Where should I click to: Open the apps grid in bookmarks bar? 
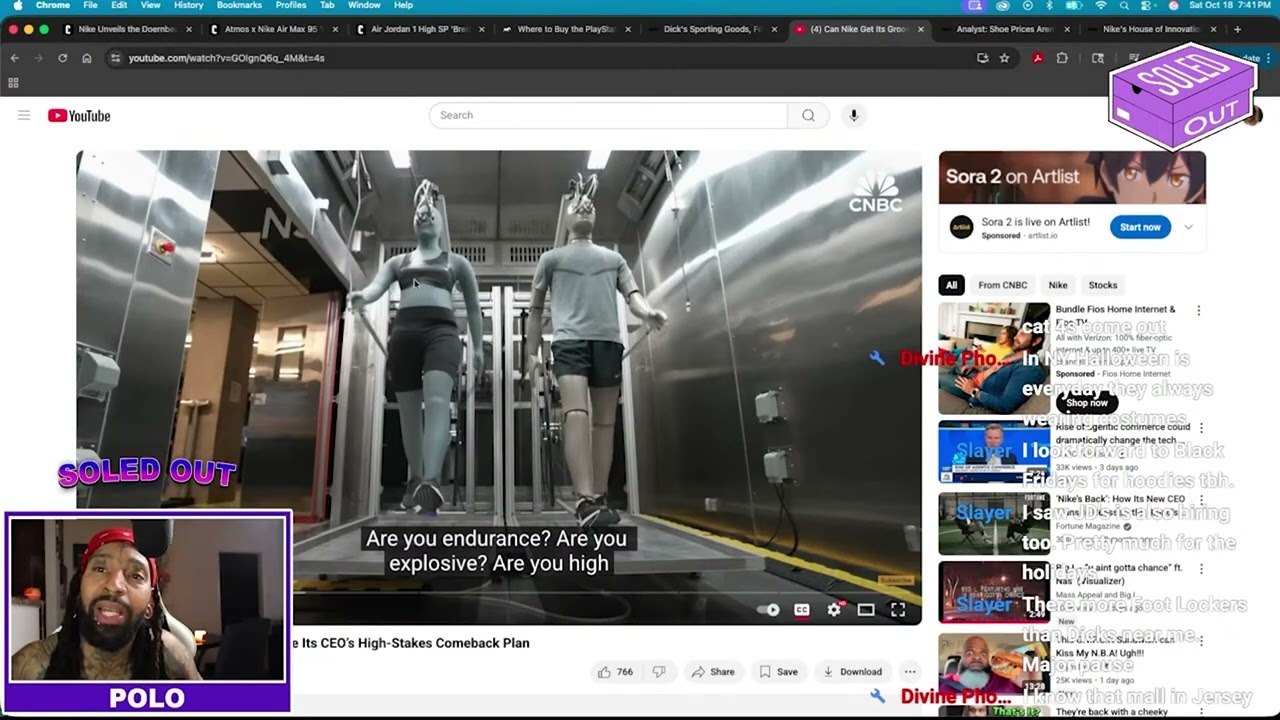[x=13, y=83]
